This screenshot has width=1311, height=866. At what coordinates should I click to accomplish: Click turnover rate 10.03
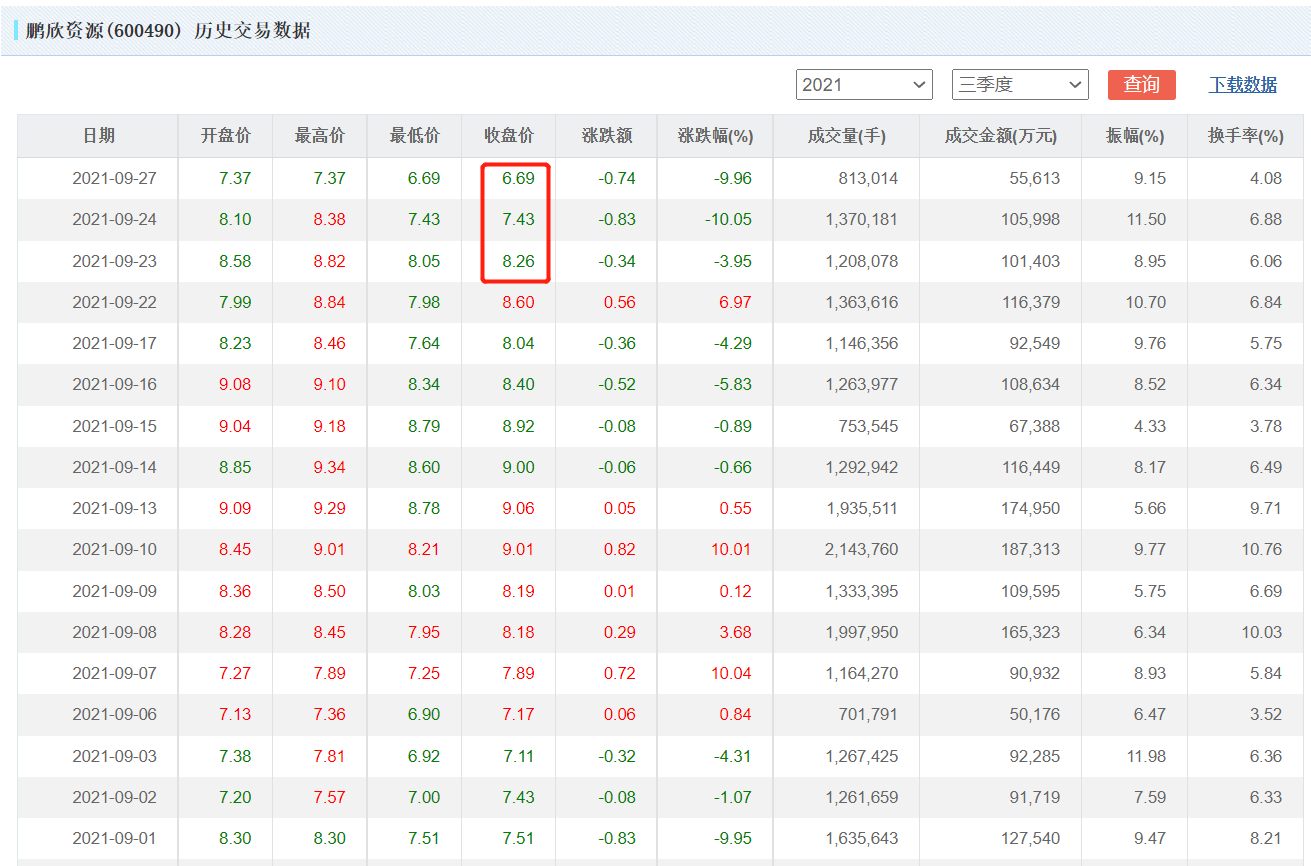click(x=1262, y=633)
